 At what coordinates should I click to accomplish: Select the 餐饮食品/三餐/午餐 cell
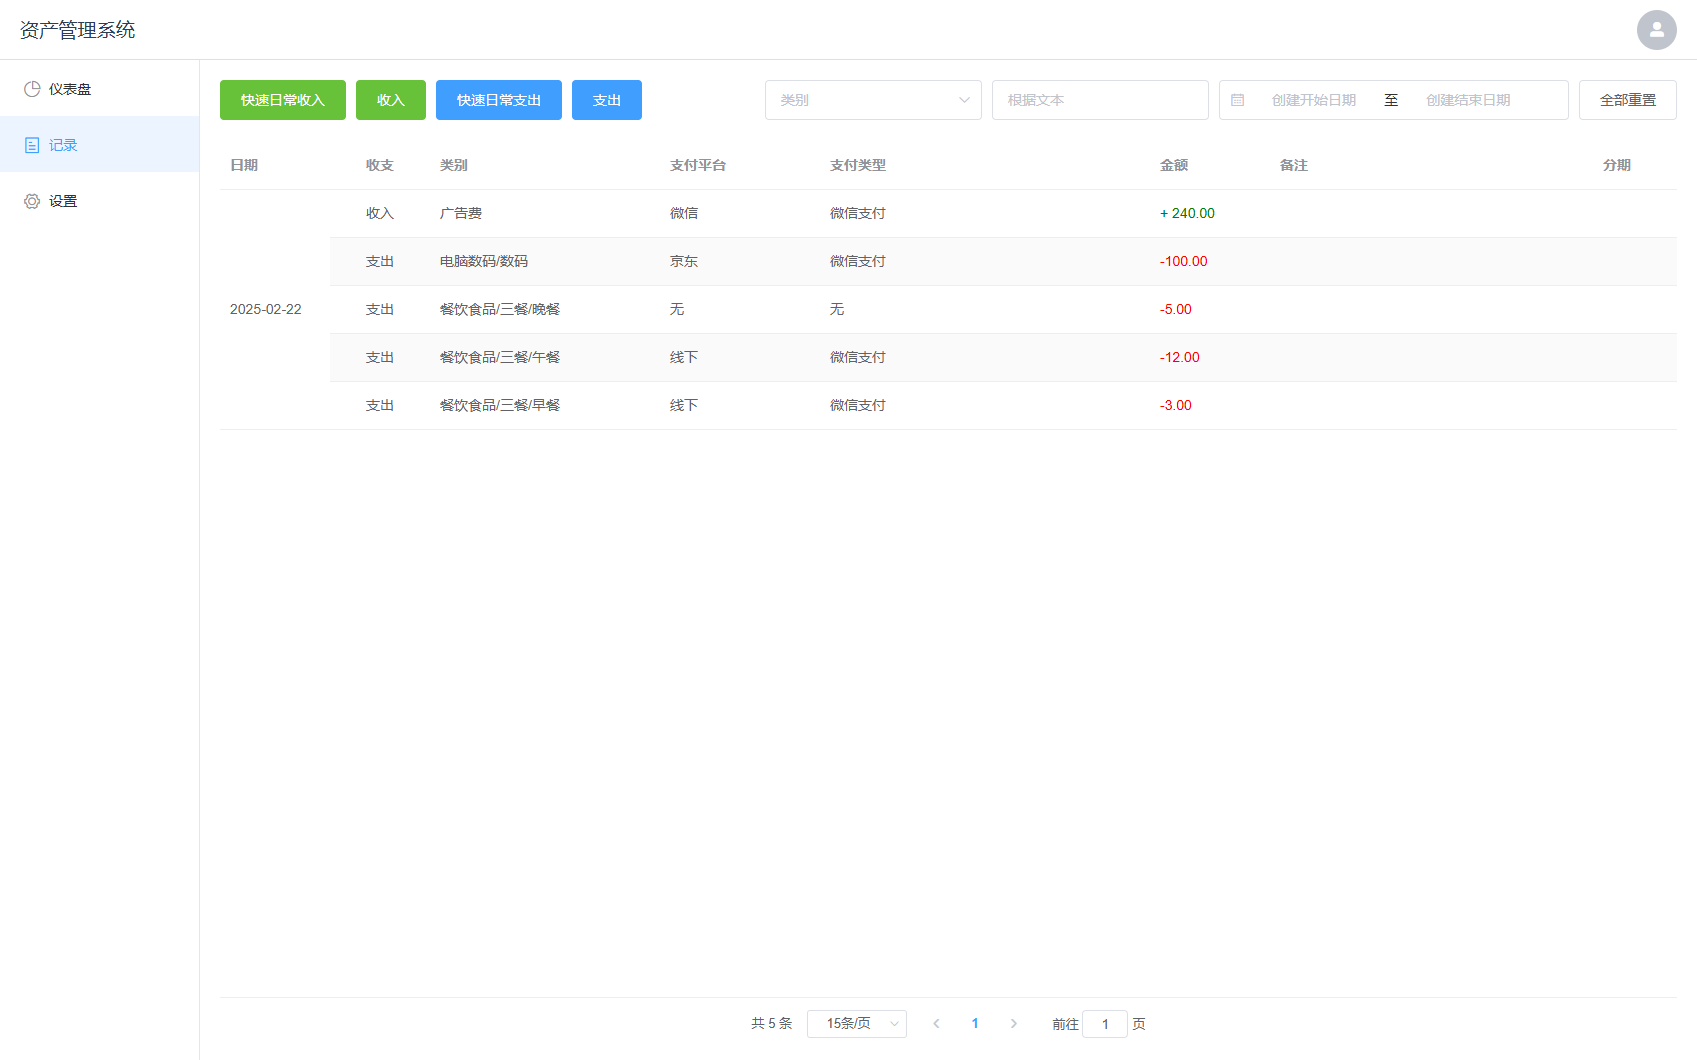tap(500, 357)
